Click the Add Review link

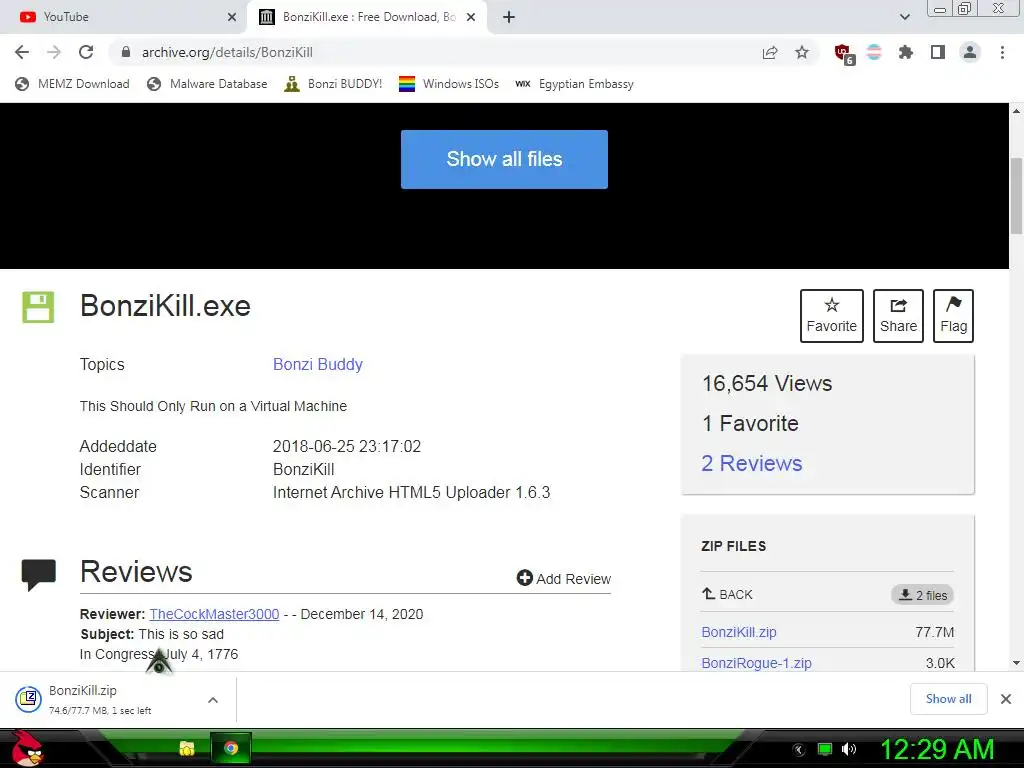tap(564, 579)
